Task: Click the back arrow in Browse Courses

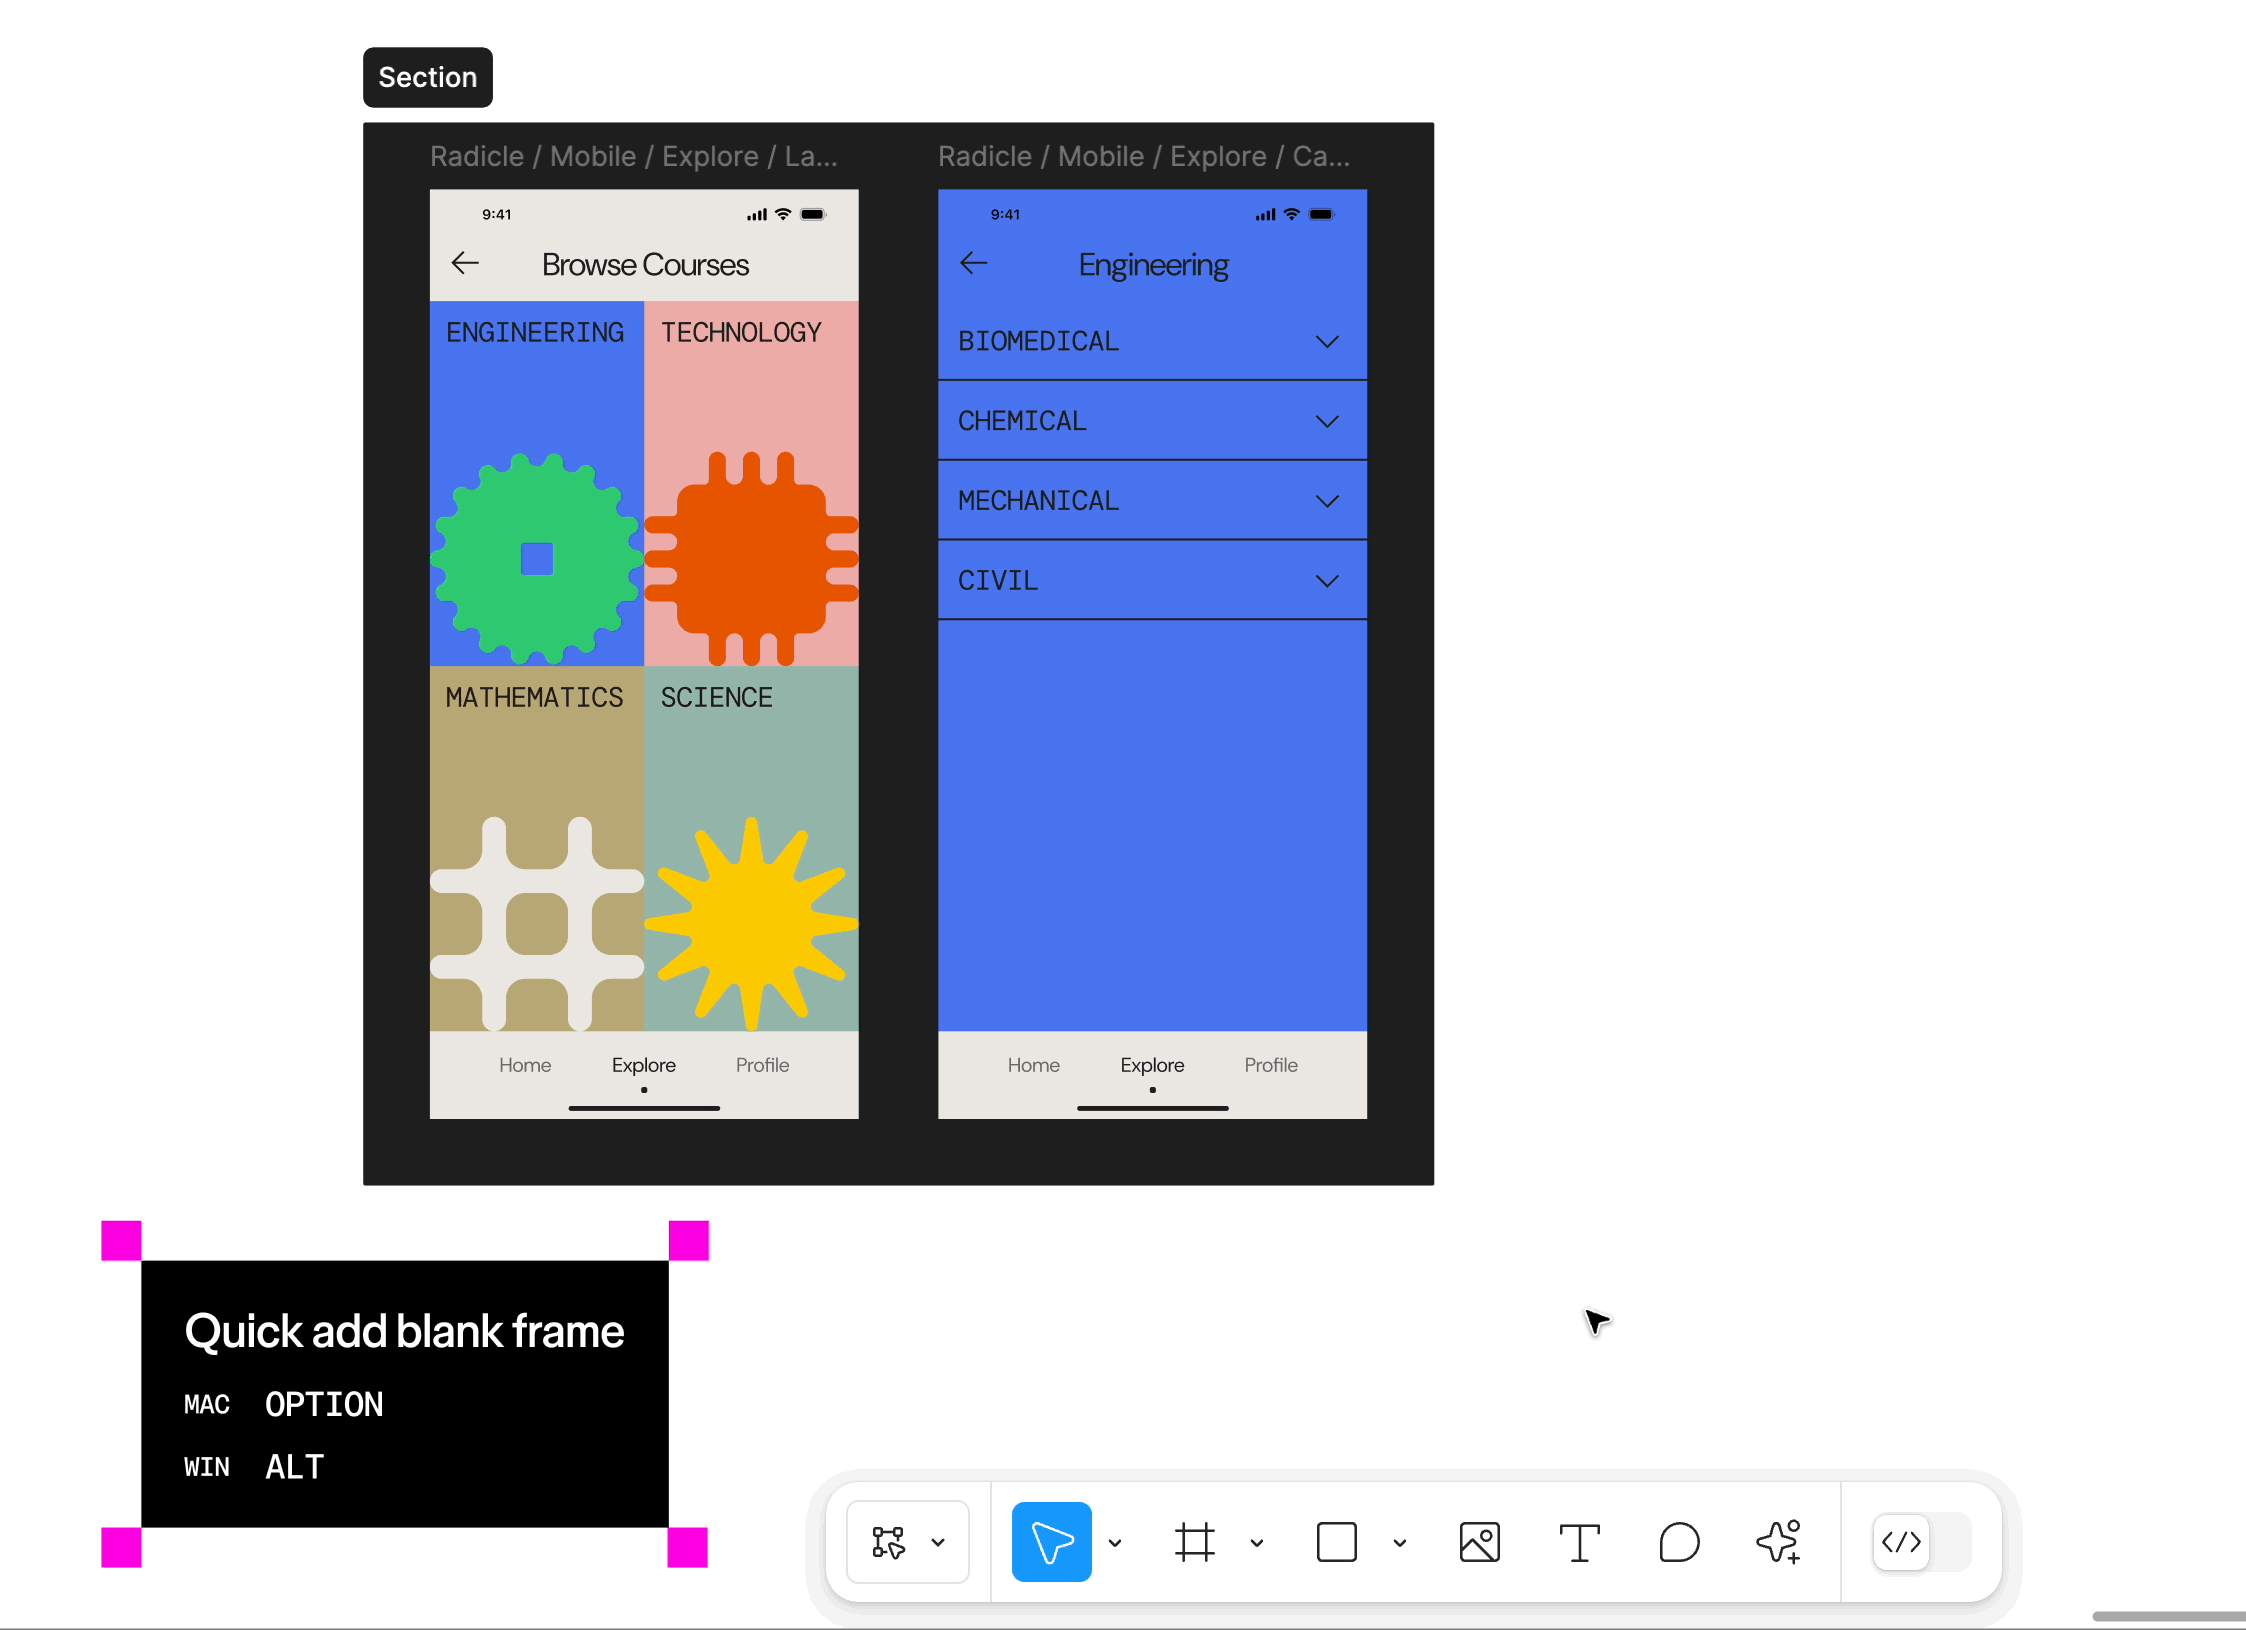Action: (466, 263)
